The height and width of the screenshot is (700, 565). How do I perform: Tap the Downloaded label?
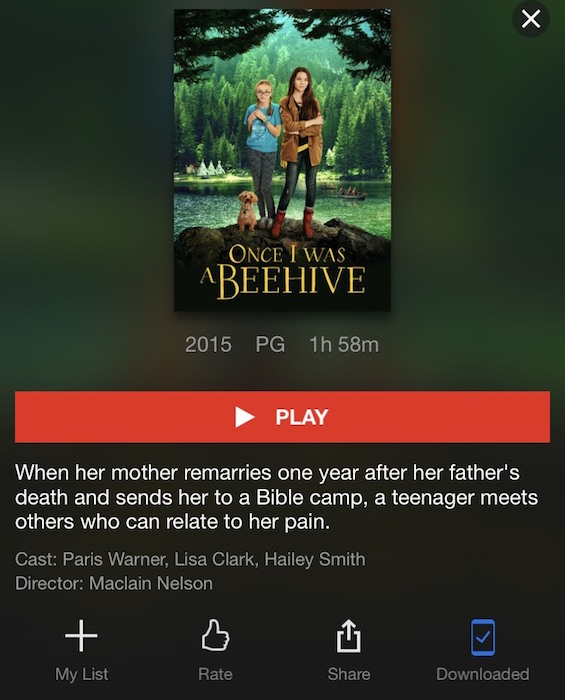point(483,674)
